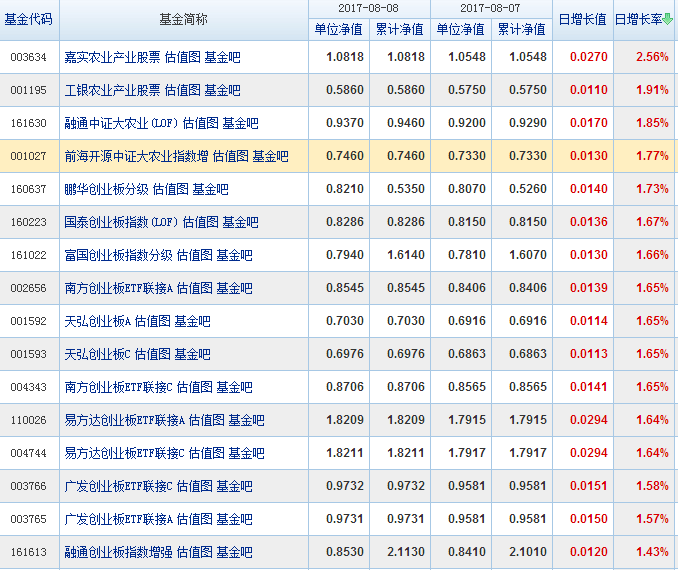This screenshot has height=570, width=678.
Task: Click the 2017-08-07 date header
Action: 490,8
